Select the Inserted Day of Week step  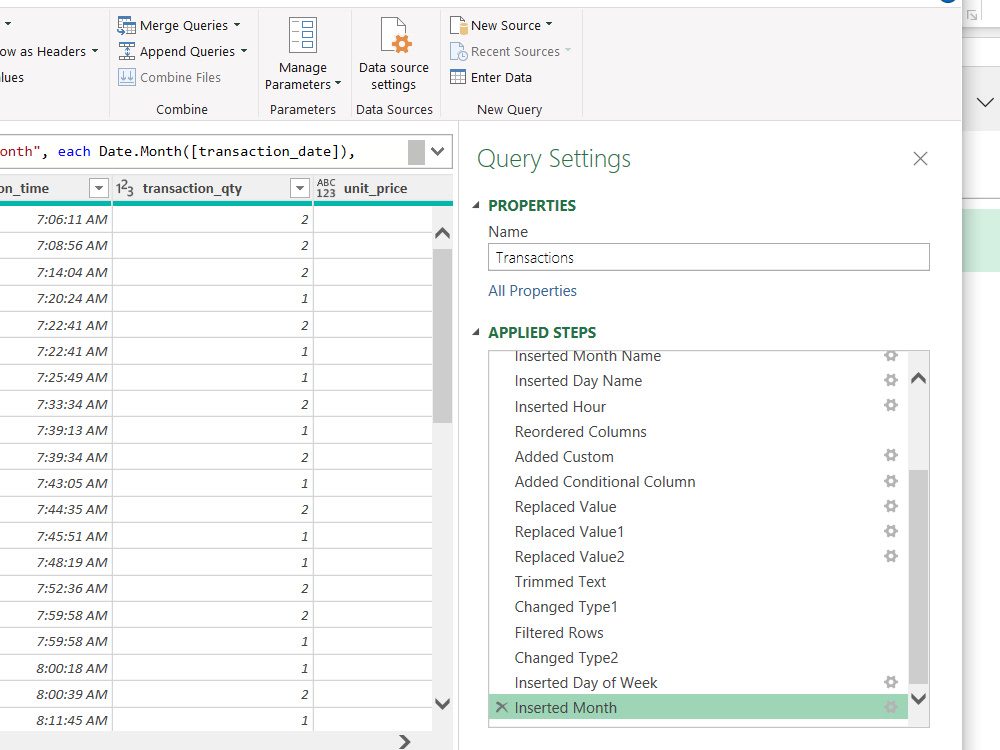coord(585,682)
